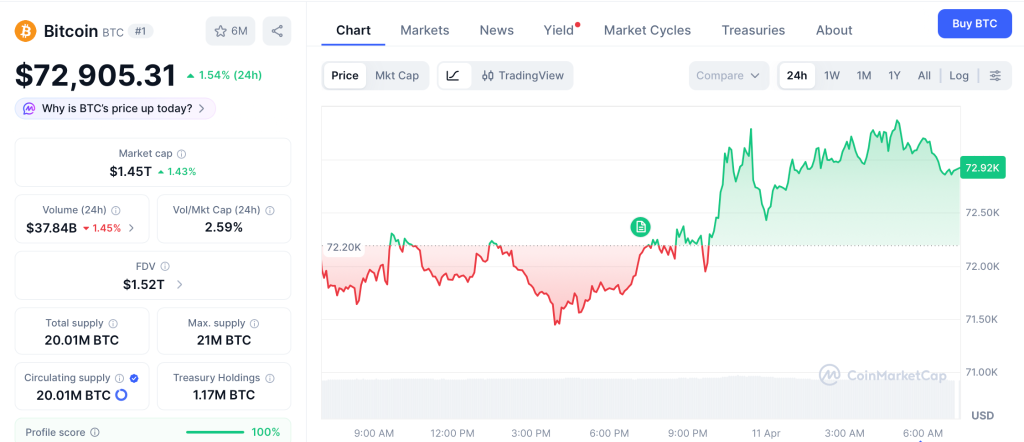Screen dimensions: 1024x442
Task: Click the Market cap info icon
Action: pos(181,154)
